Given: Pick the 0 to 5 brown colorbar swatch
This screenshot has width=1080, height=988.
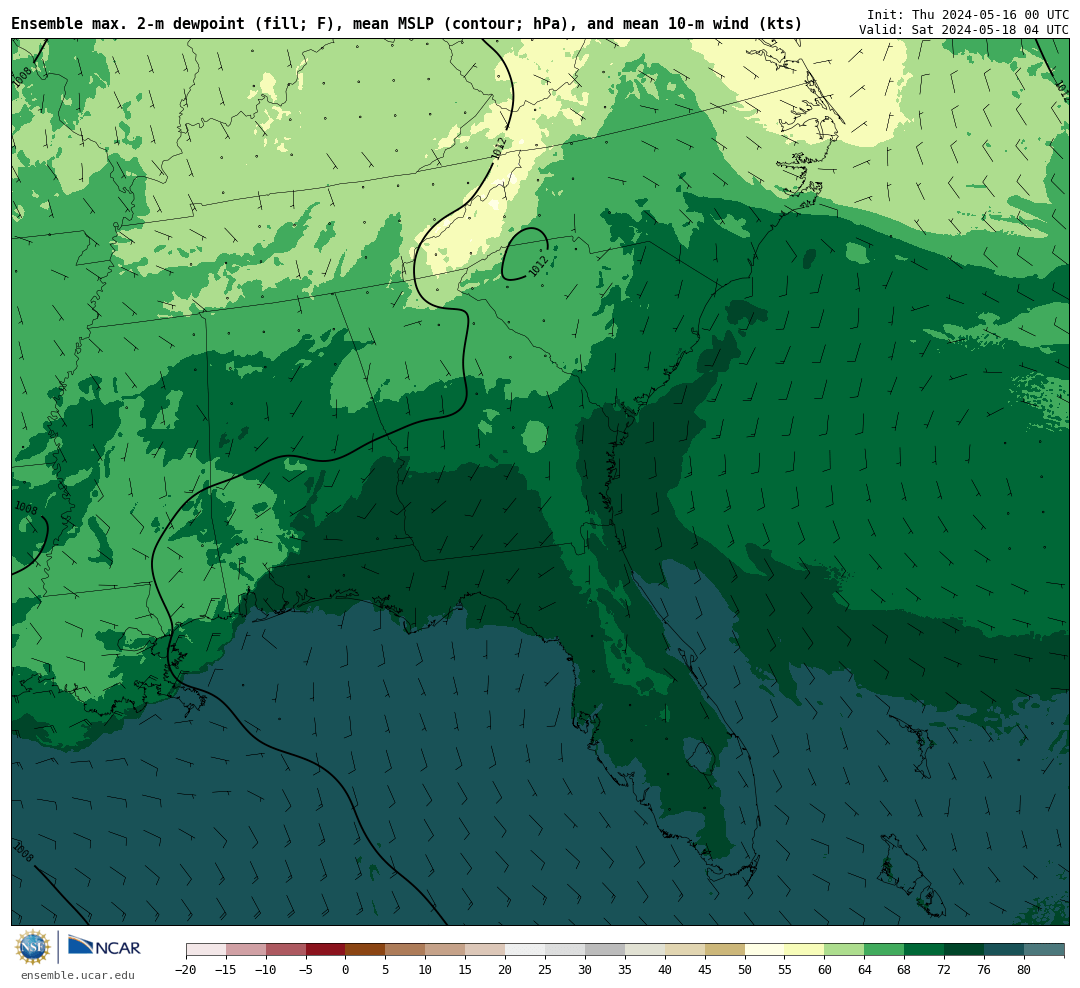Looking at the screenshot, I should click(365, 950).
